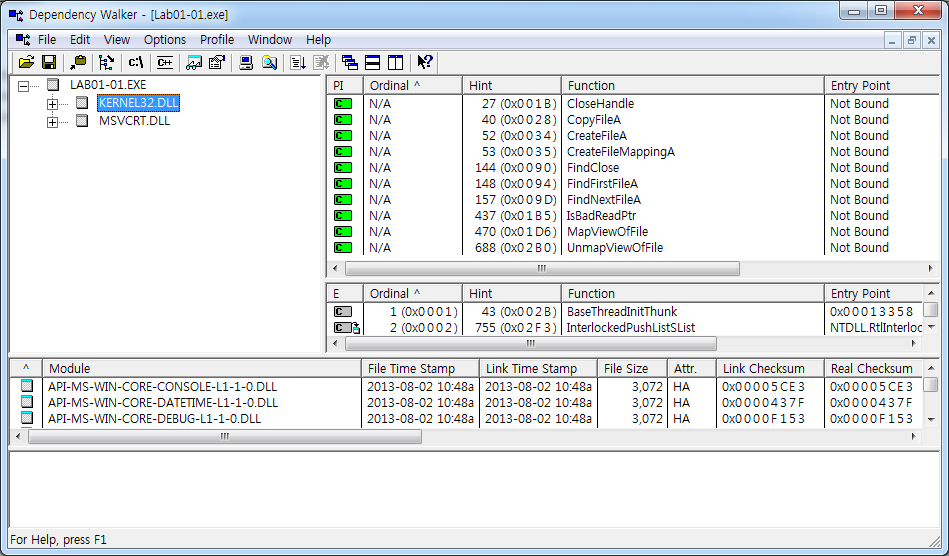Toggle the Auto Expand tree button
Viewport: 949px width, 556px height.
[106, 62]
